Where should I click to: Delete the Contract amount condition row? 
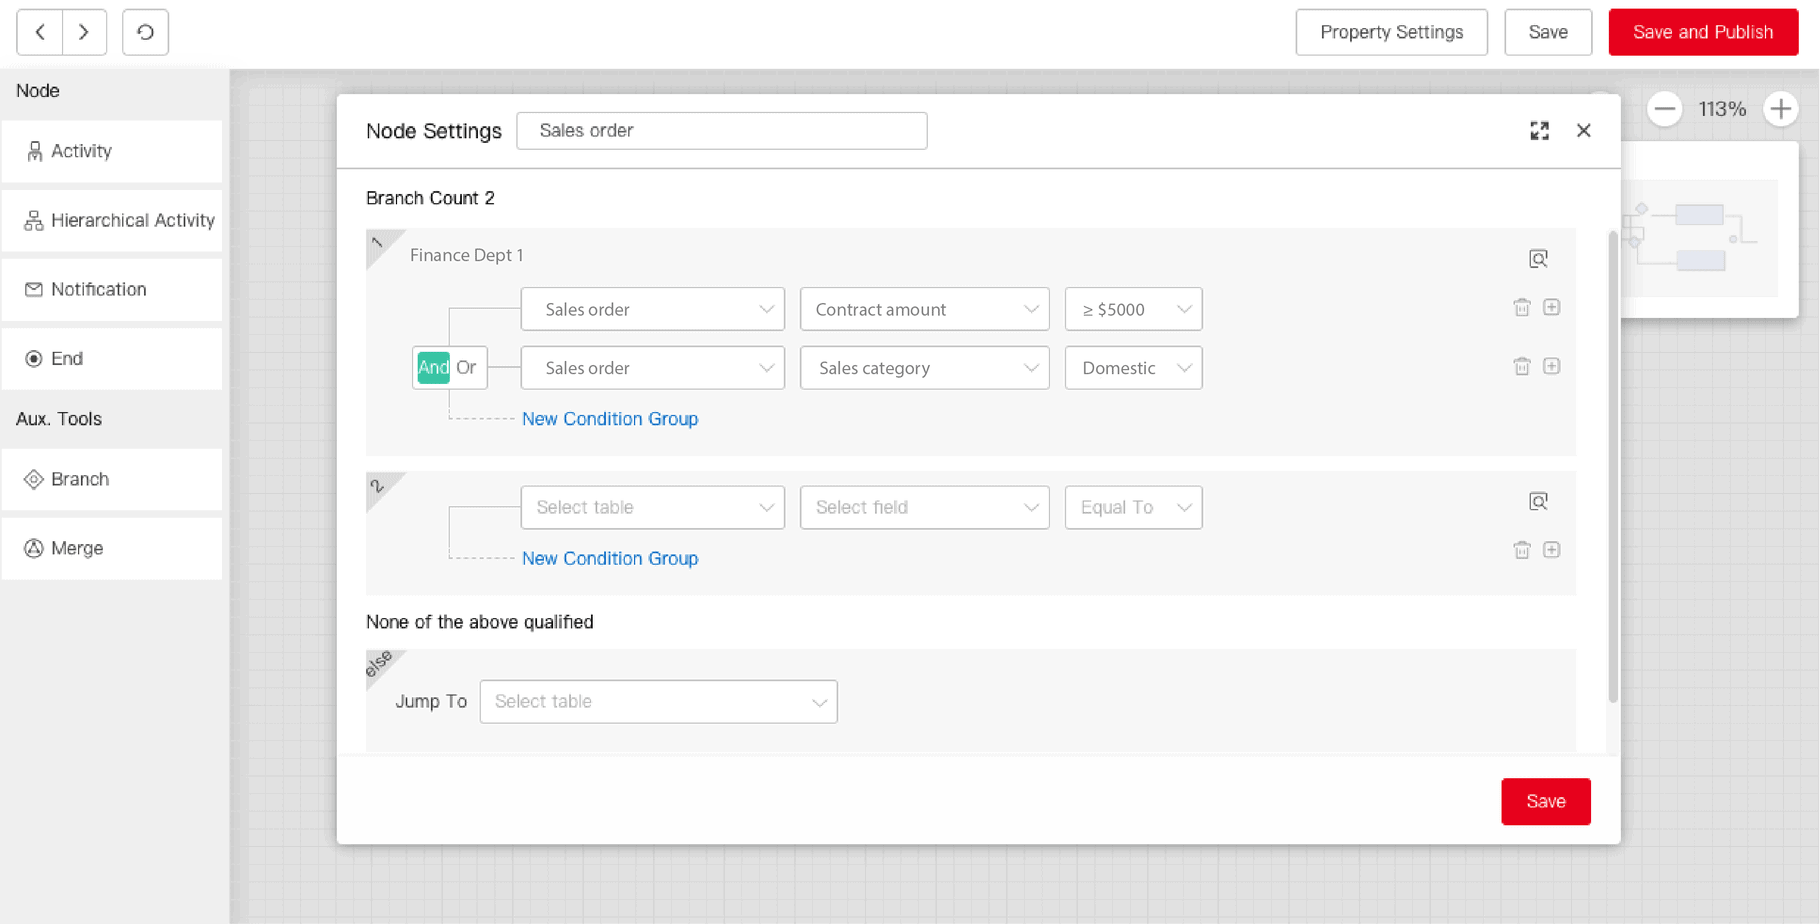tap(1522, 308)
